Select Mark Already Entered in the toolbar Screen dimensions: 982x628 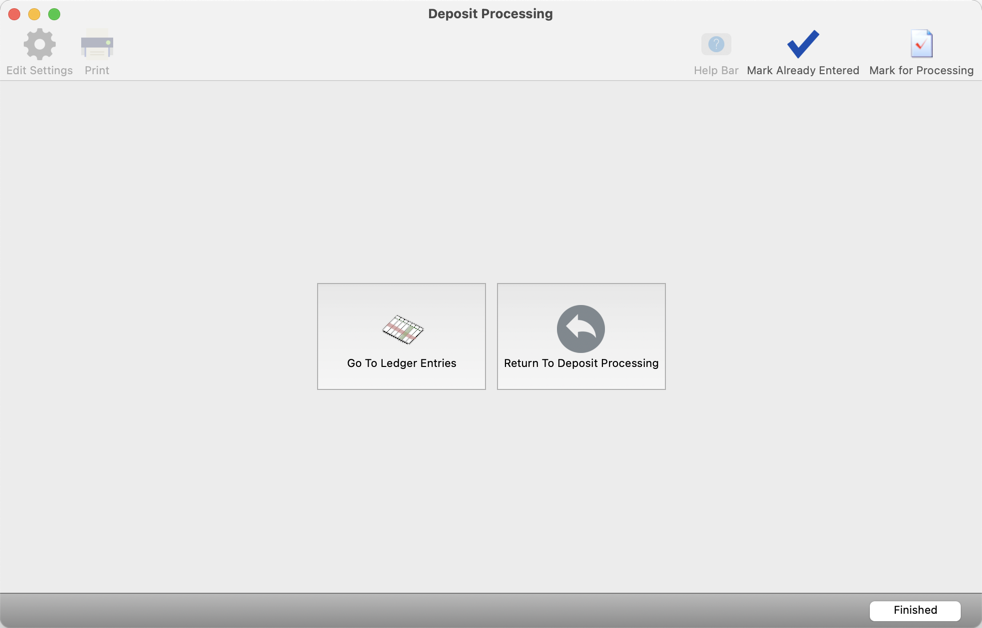coord(803,50)
